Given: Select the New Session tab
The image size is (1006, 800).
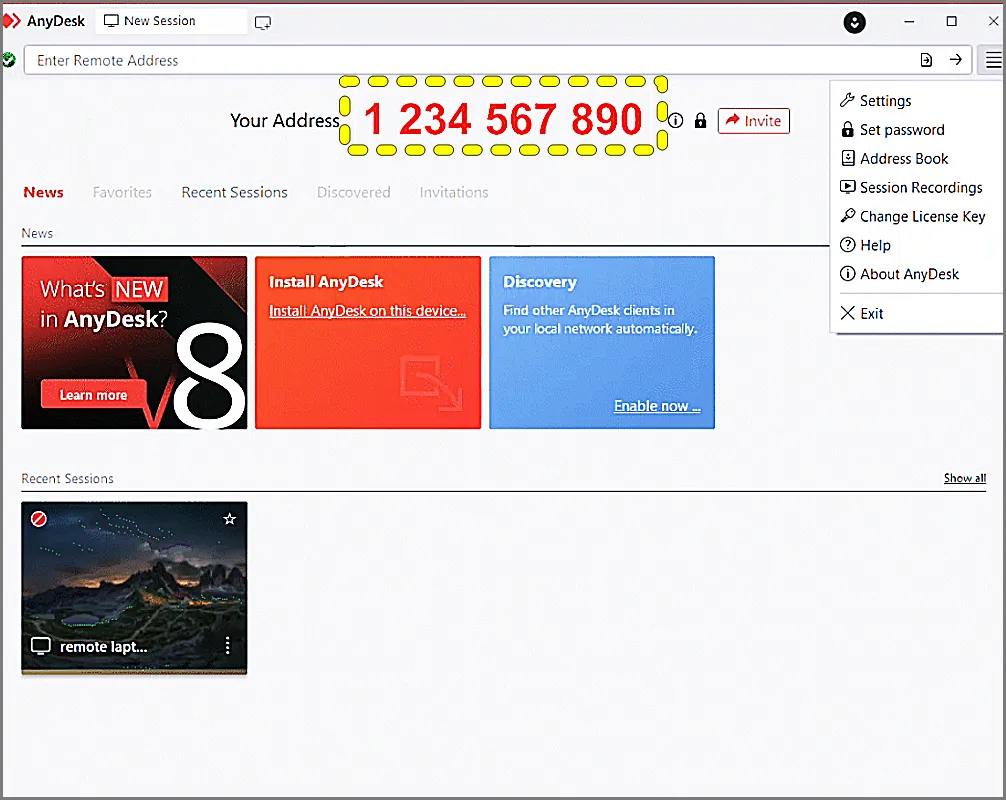Looking at the screenshot, I should click(171, 21).
